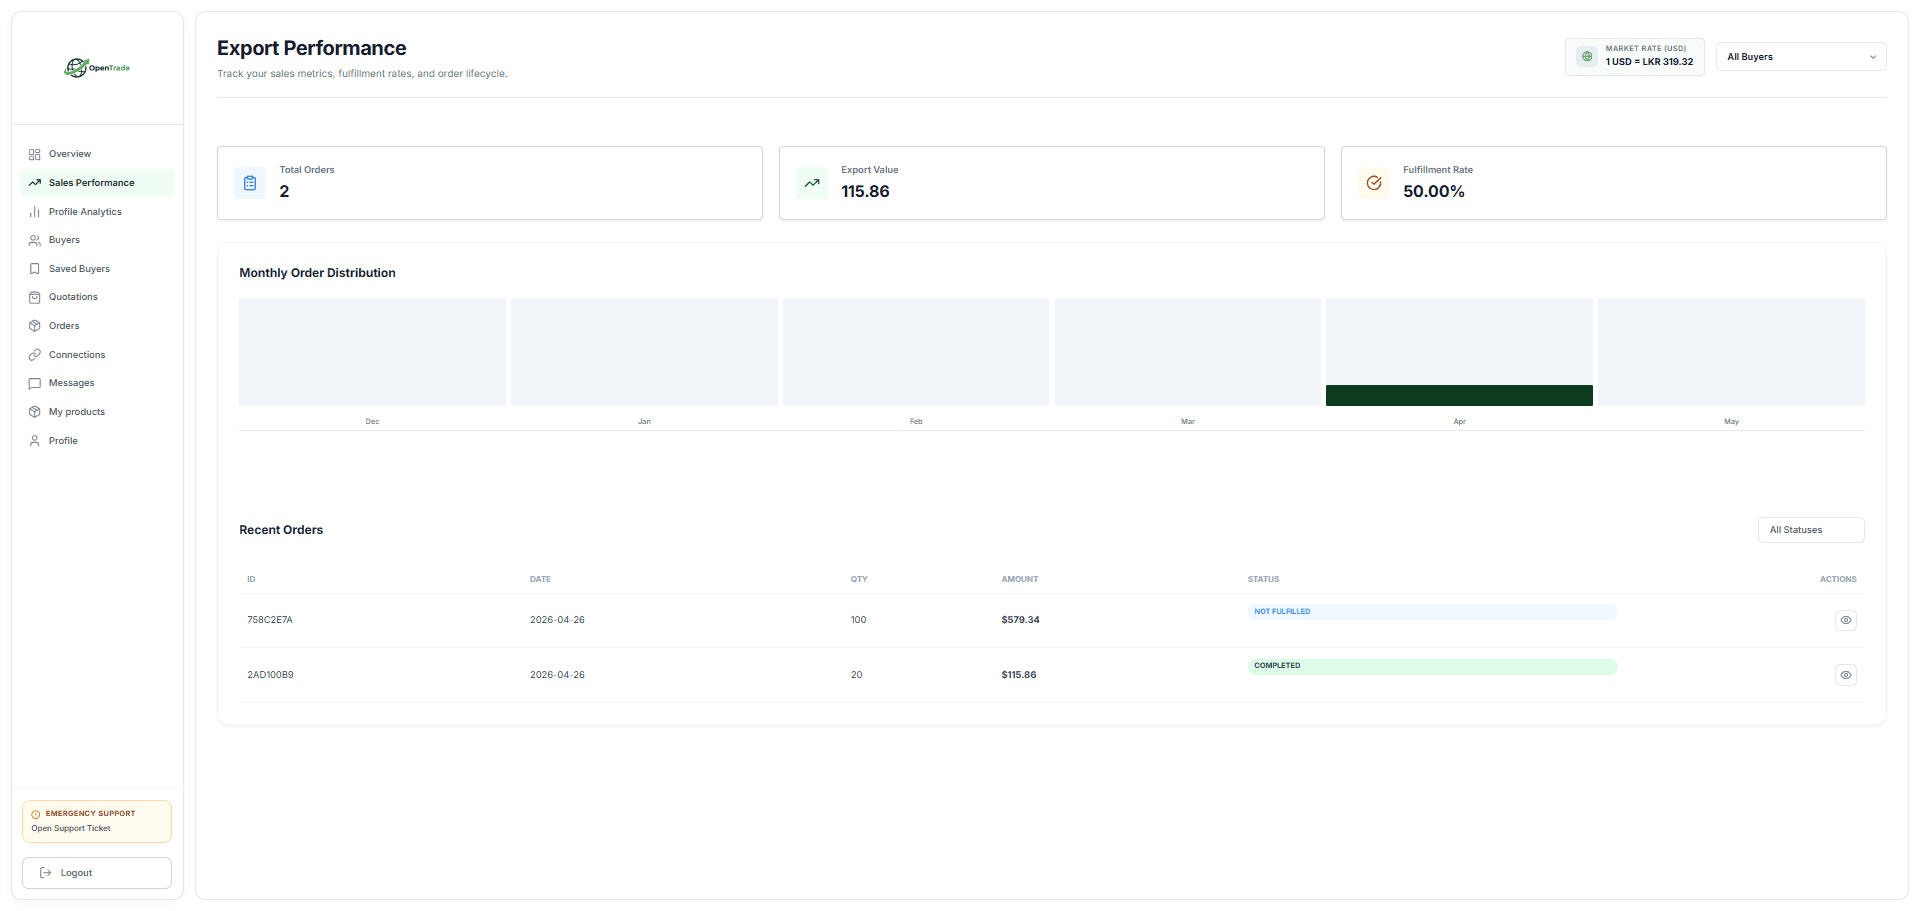Screen dimensions: 1920x911
Task: Expand the All Buyers chevron arrow
Action: coord(1873,57)
